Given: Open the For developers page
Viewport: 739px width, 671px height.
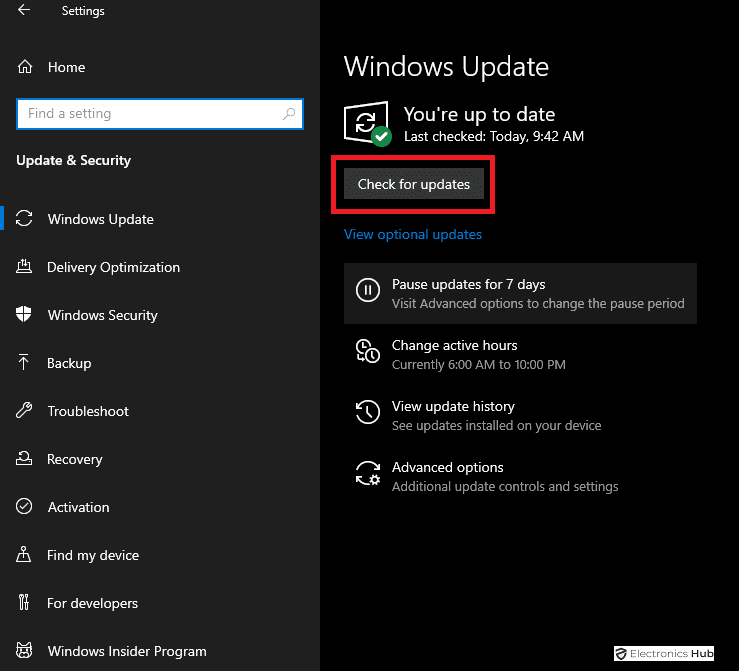Looking at the screenshot, I should click(92, 603).
